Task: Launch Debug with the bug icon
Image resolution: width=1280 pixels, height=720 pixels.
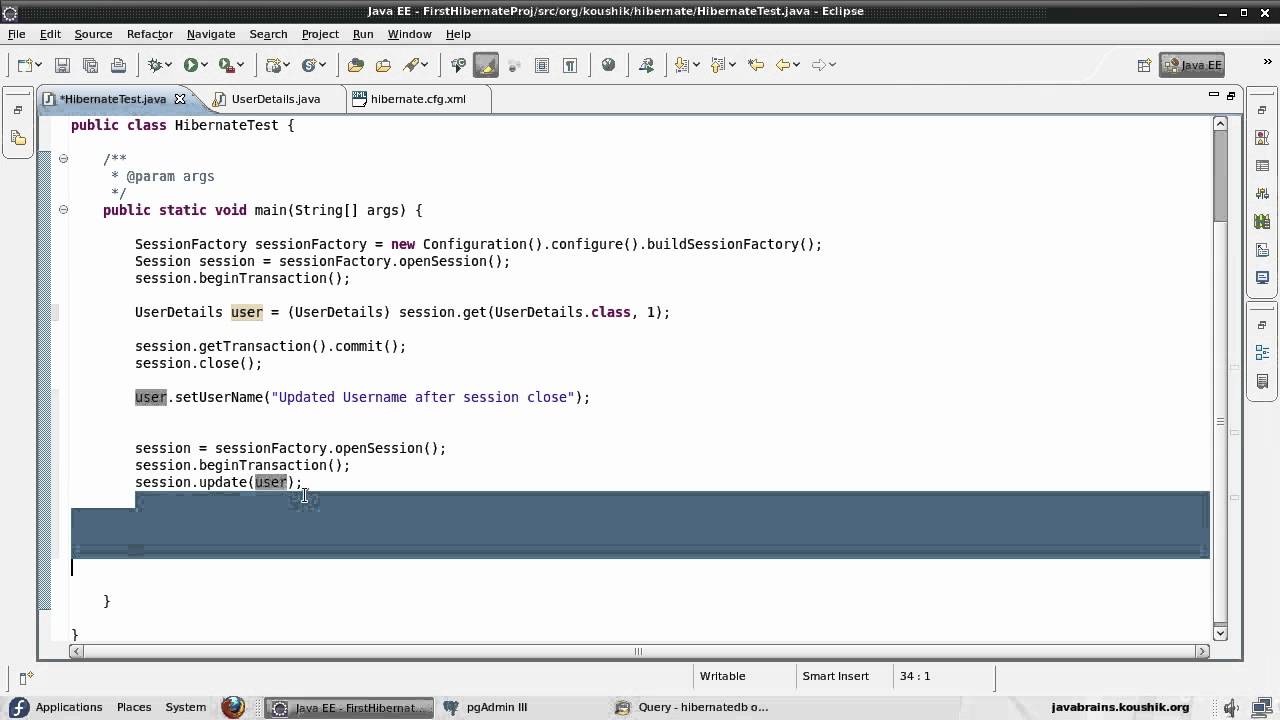Action: pyautogui.click(x=155, y=65)
